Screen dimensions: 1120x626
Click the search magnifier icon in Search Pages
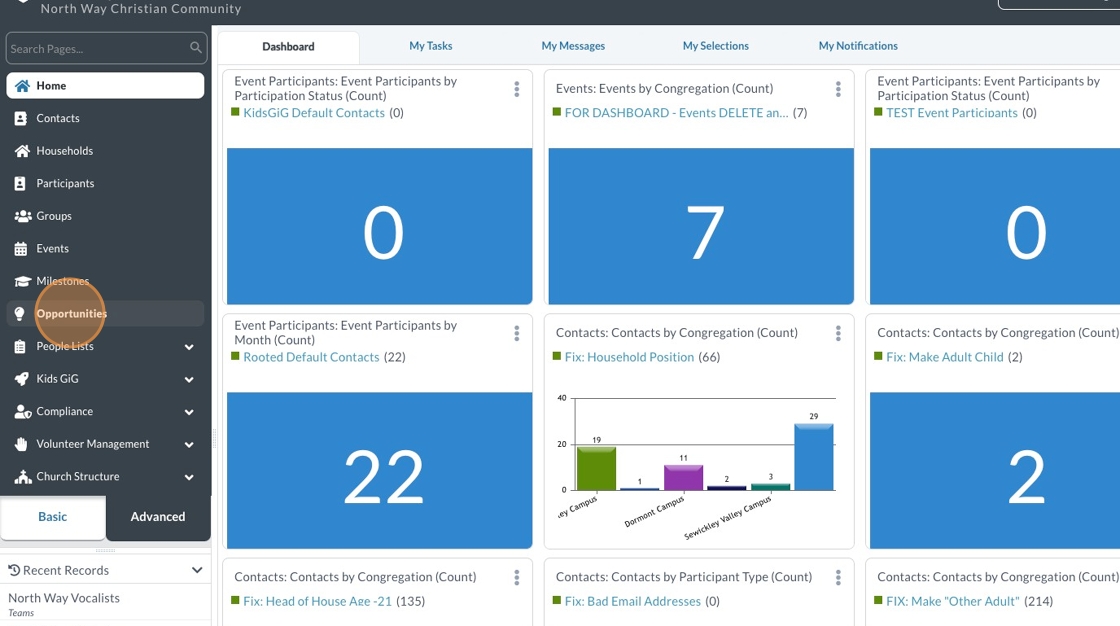pos(195,48)
